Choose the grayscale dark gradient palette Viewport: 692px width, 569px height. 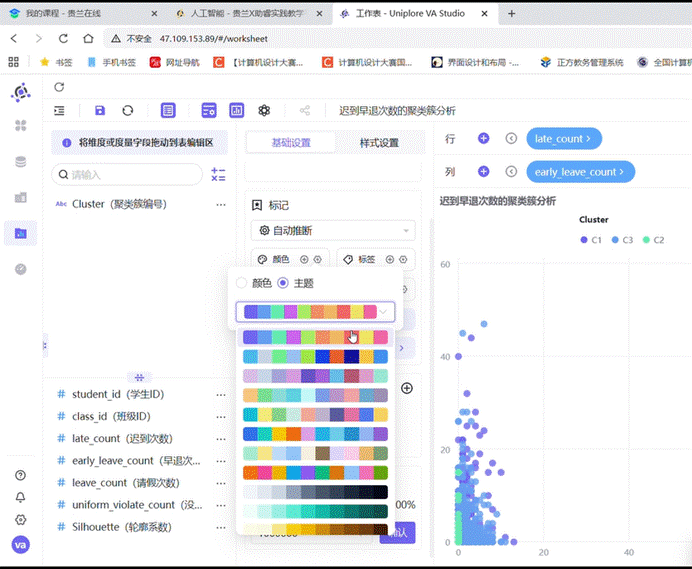pos(315,492)
